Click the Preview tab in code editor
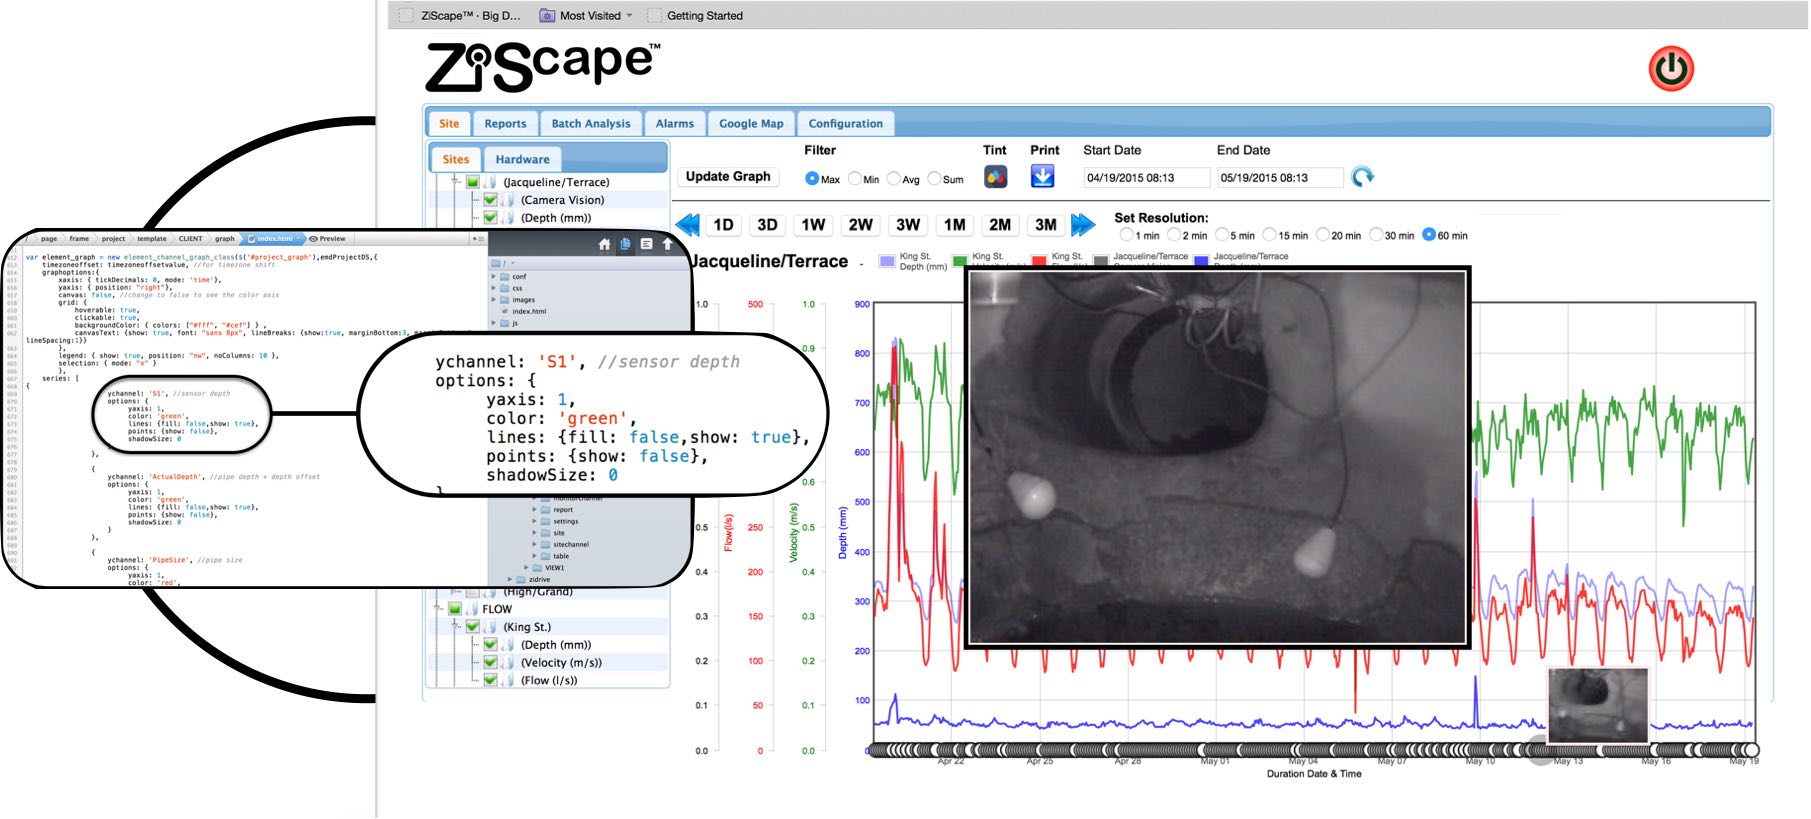Image resolution: width=1811 pixels, height=819 pixels. (x=327, y=238)
